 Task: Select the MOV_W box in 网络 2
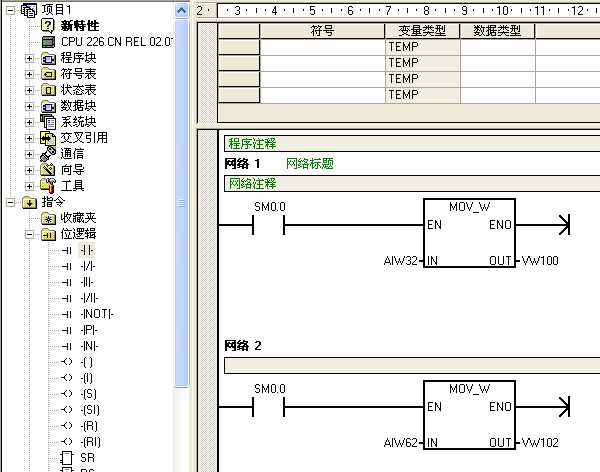coord(470,415)
